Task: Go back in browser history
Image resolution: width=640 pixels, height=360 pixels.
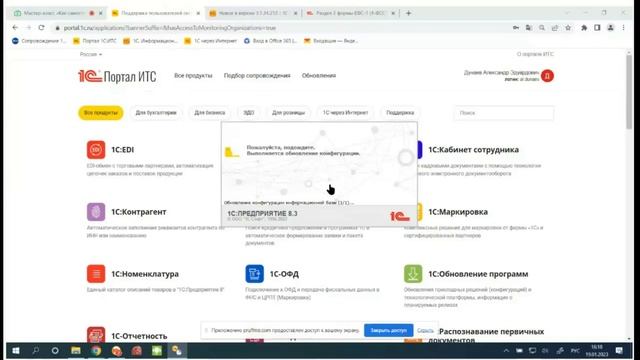Action: click(15, 28)
